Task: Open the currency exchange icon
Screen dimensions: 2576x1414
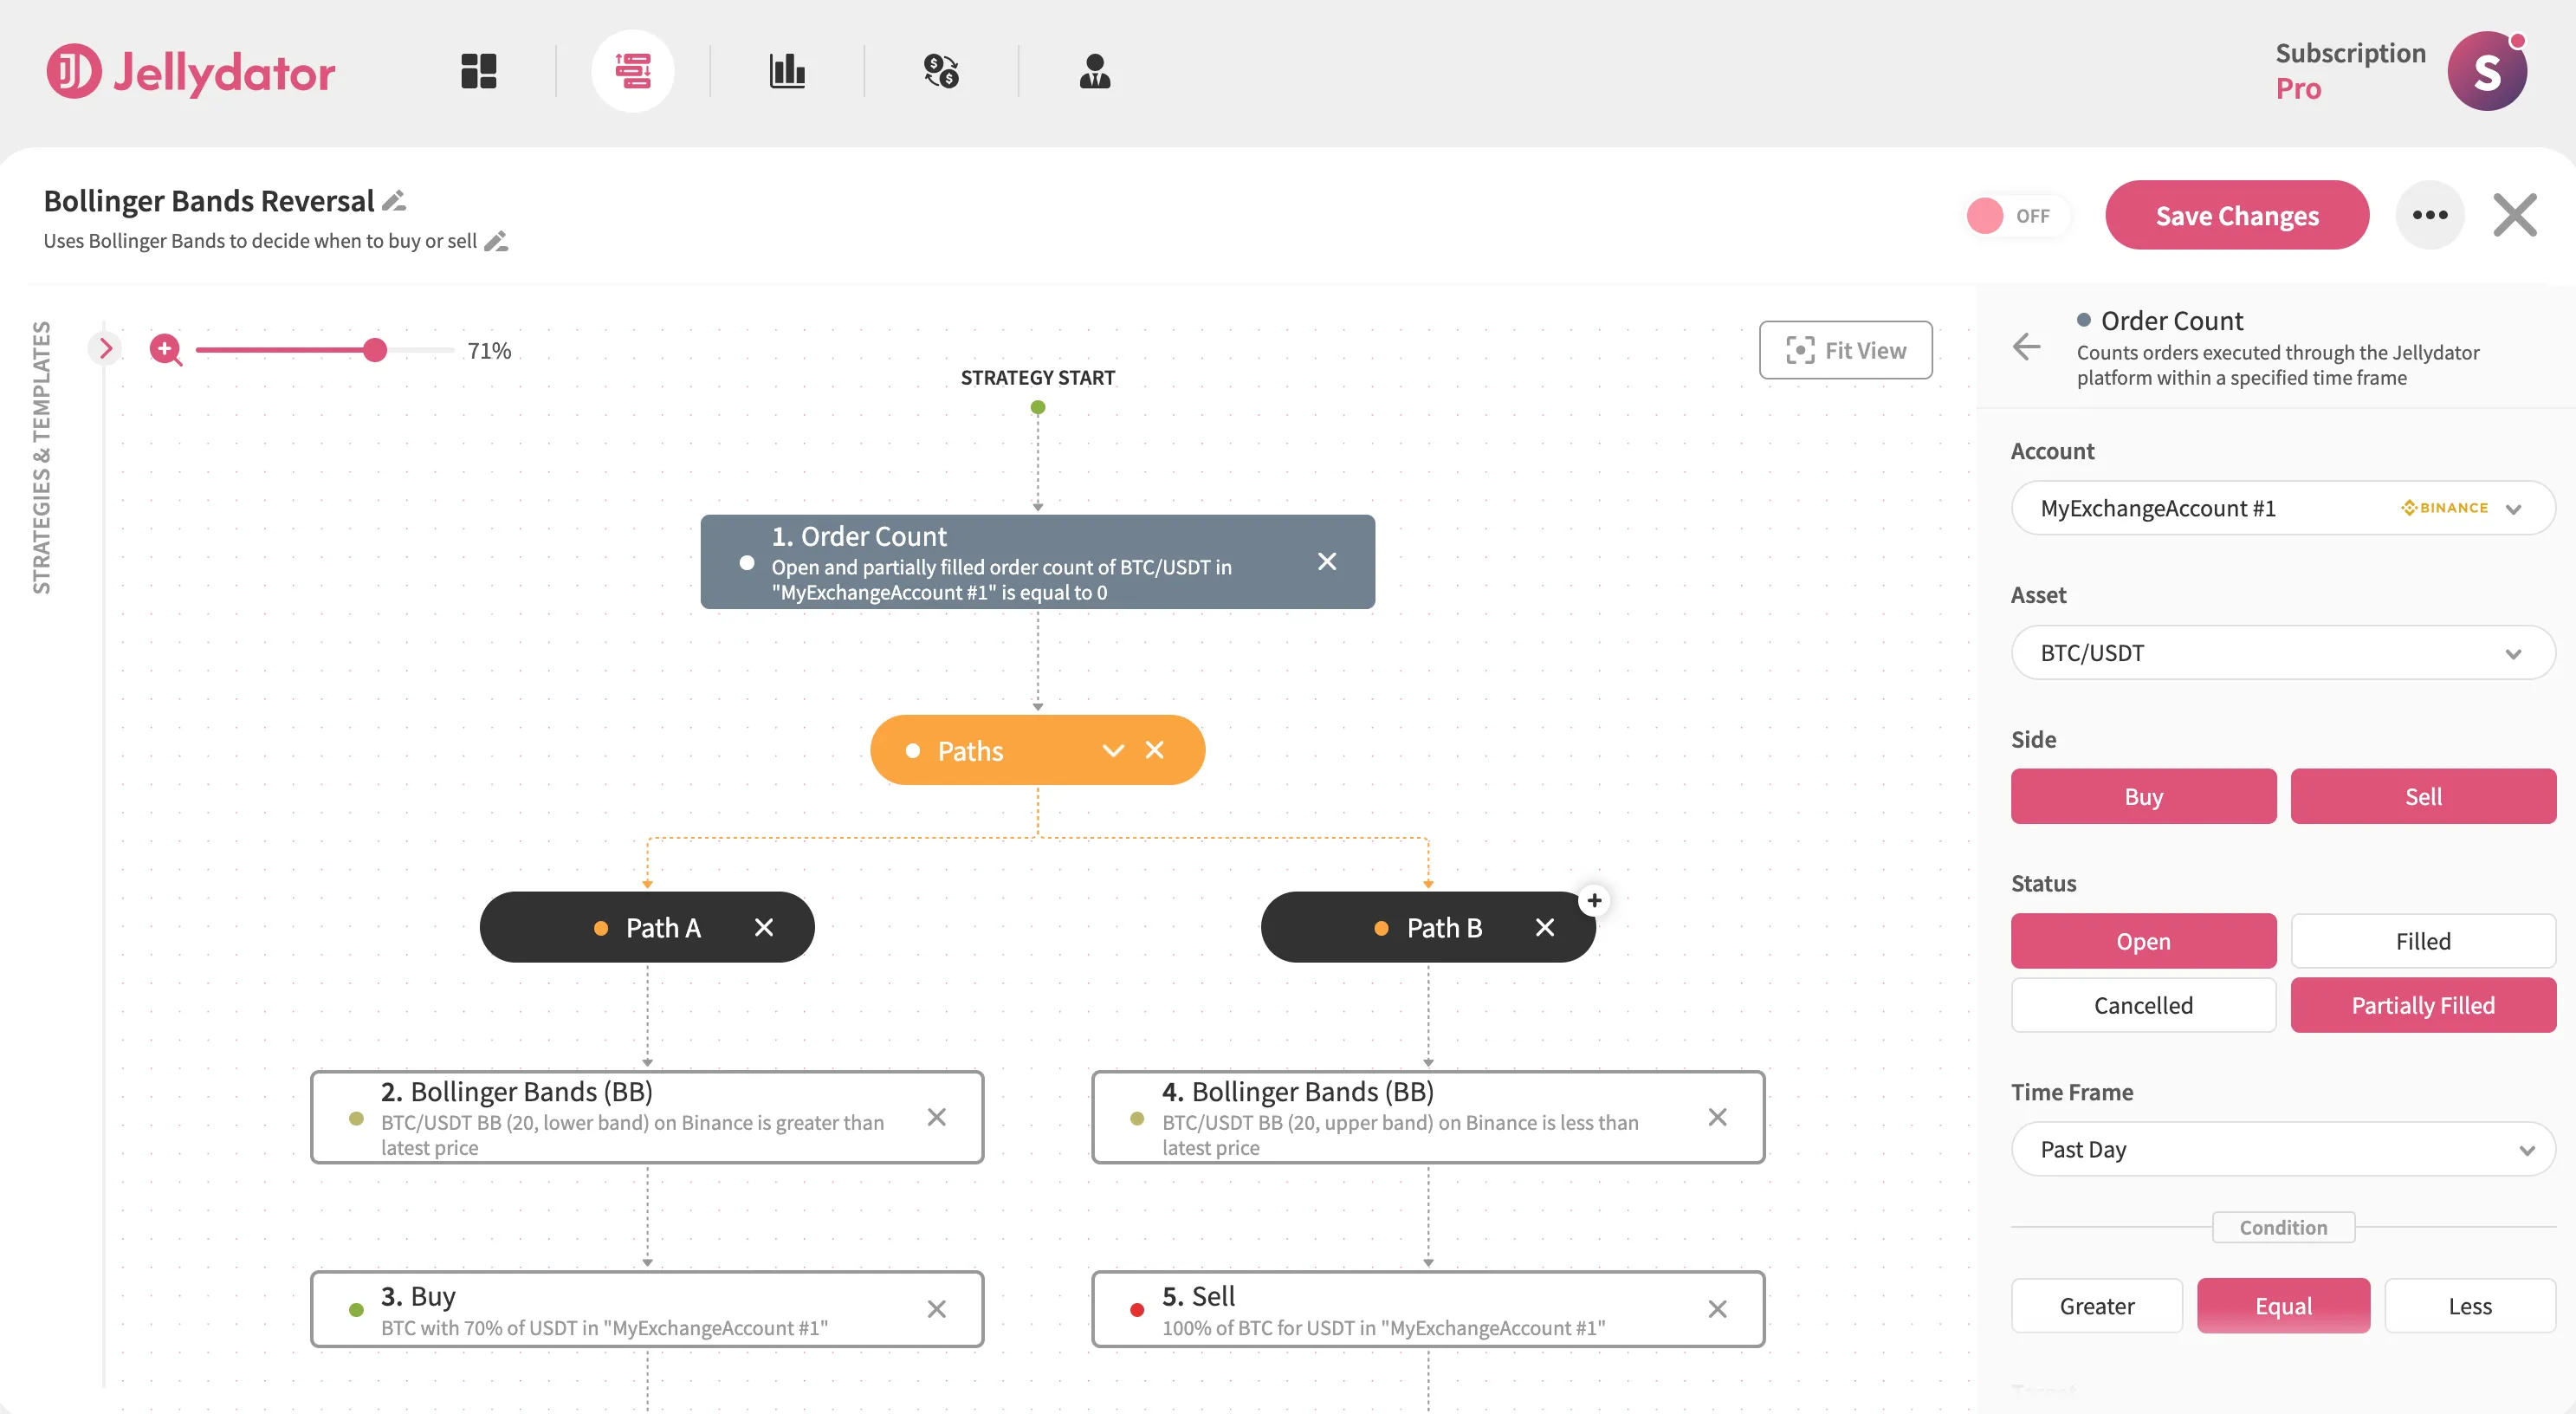Action: [x=941, y=71]
